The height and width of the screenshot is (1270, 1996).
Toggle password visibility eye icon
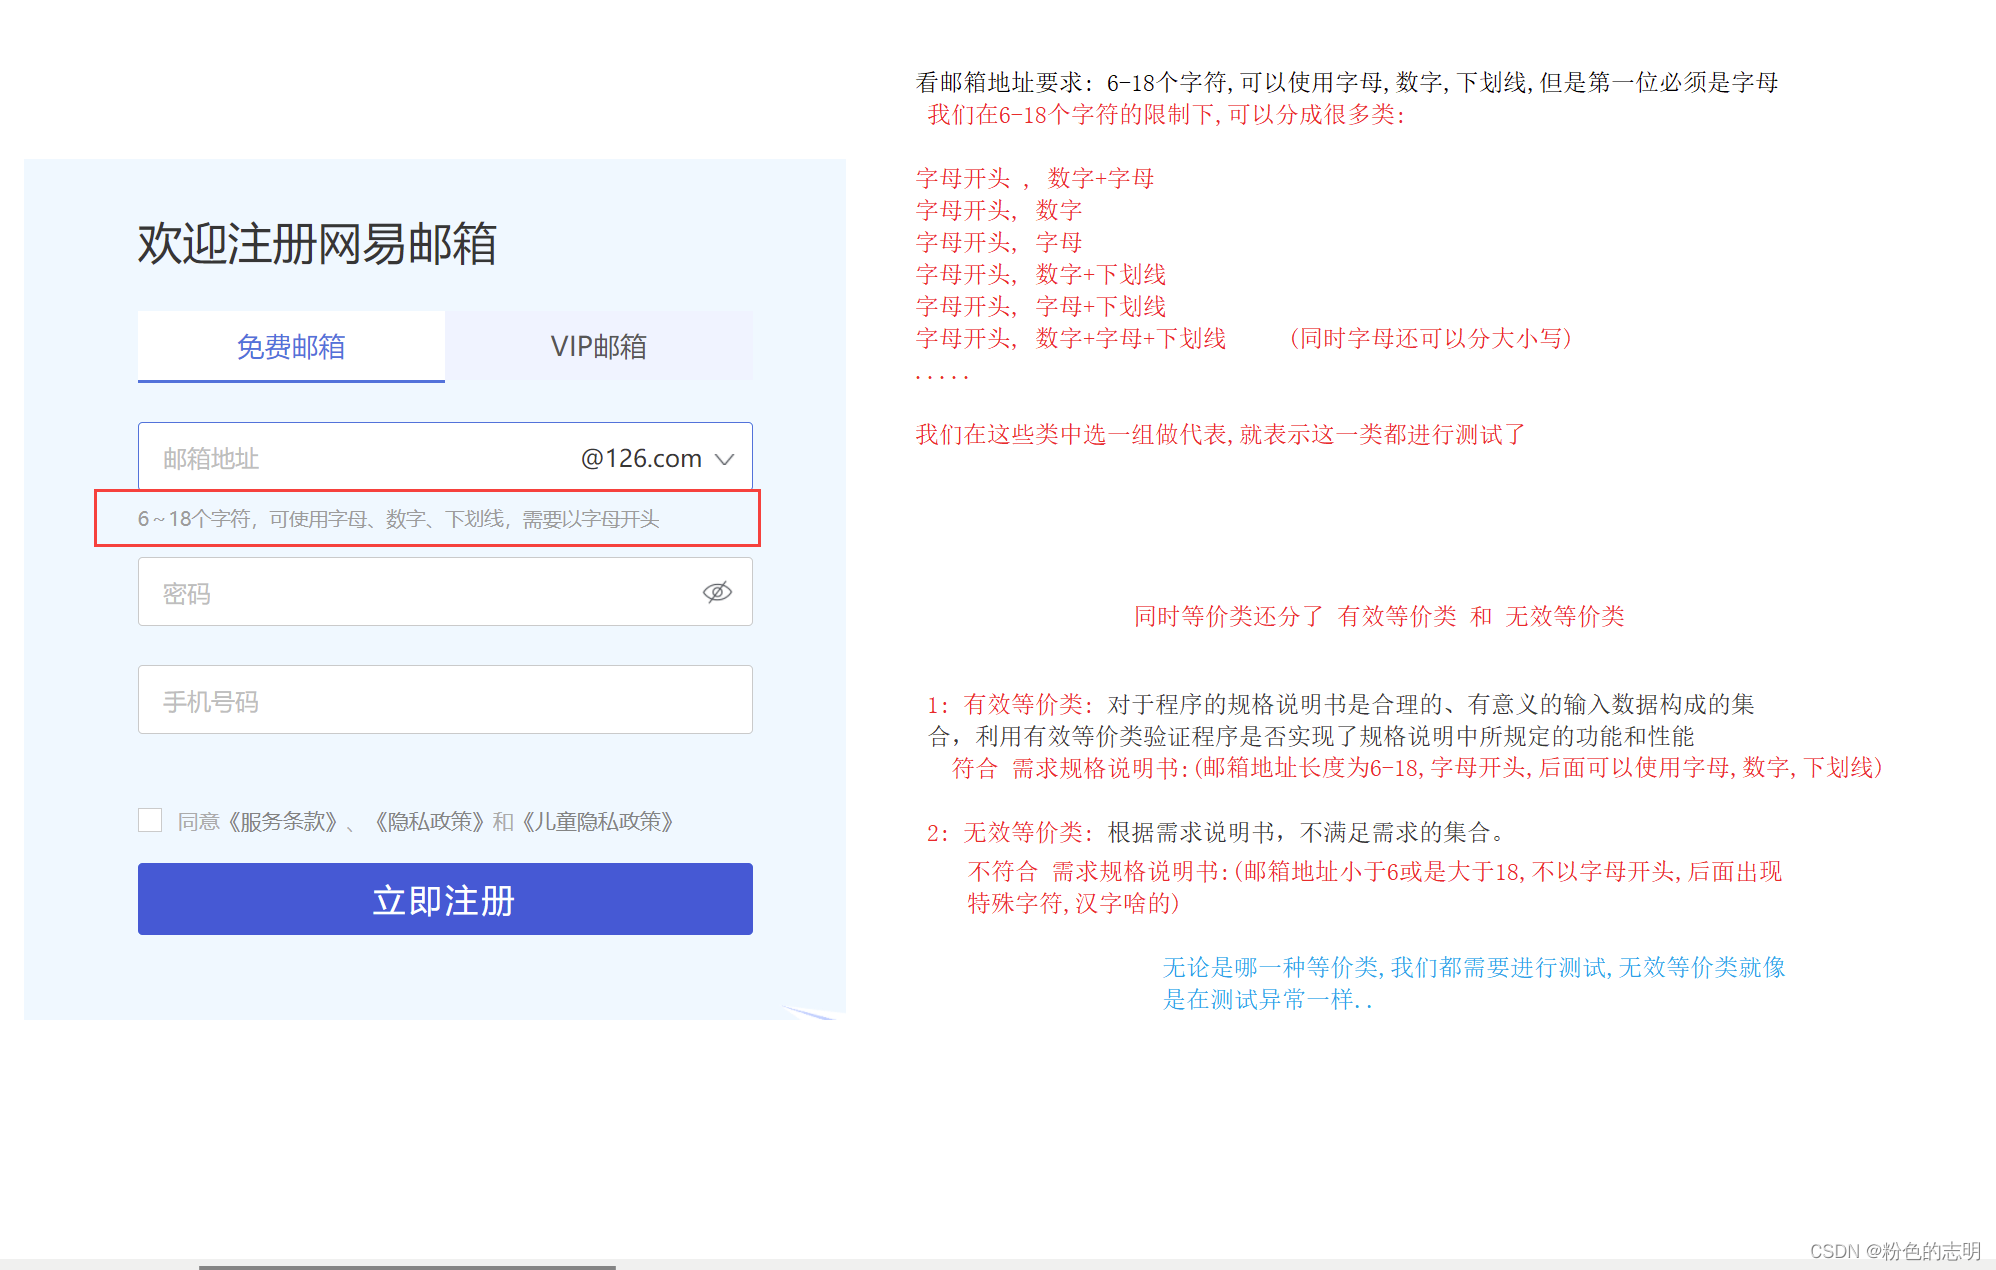pyautogui.click(x=717, y=592)
